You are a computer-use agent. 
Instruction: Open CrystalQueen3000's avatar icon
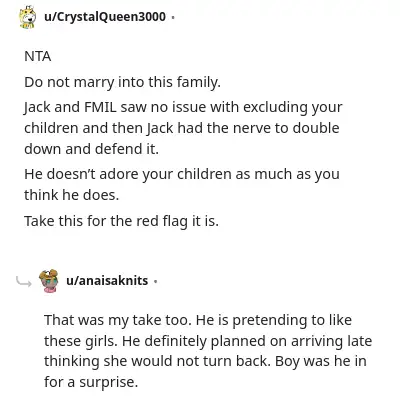click(x=27, y=17)
